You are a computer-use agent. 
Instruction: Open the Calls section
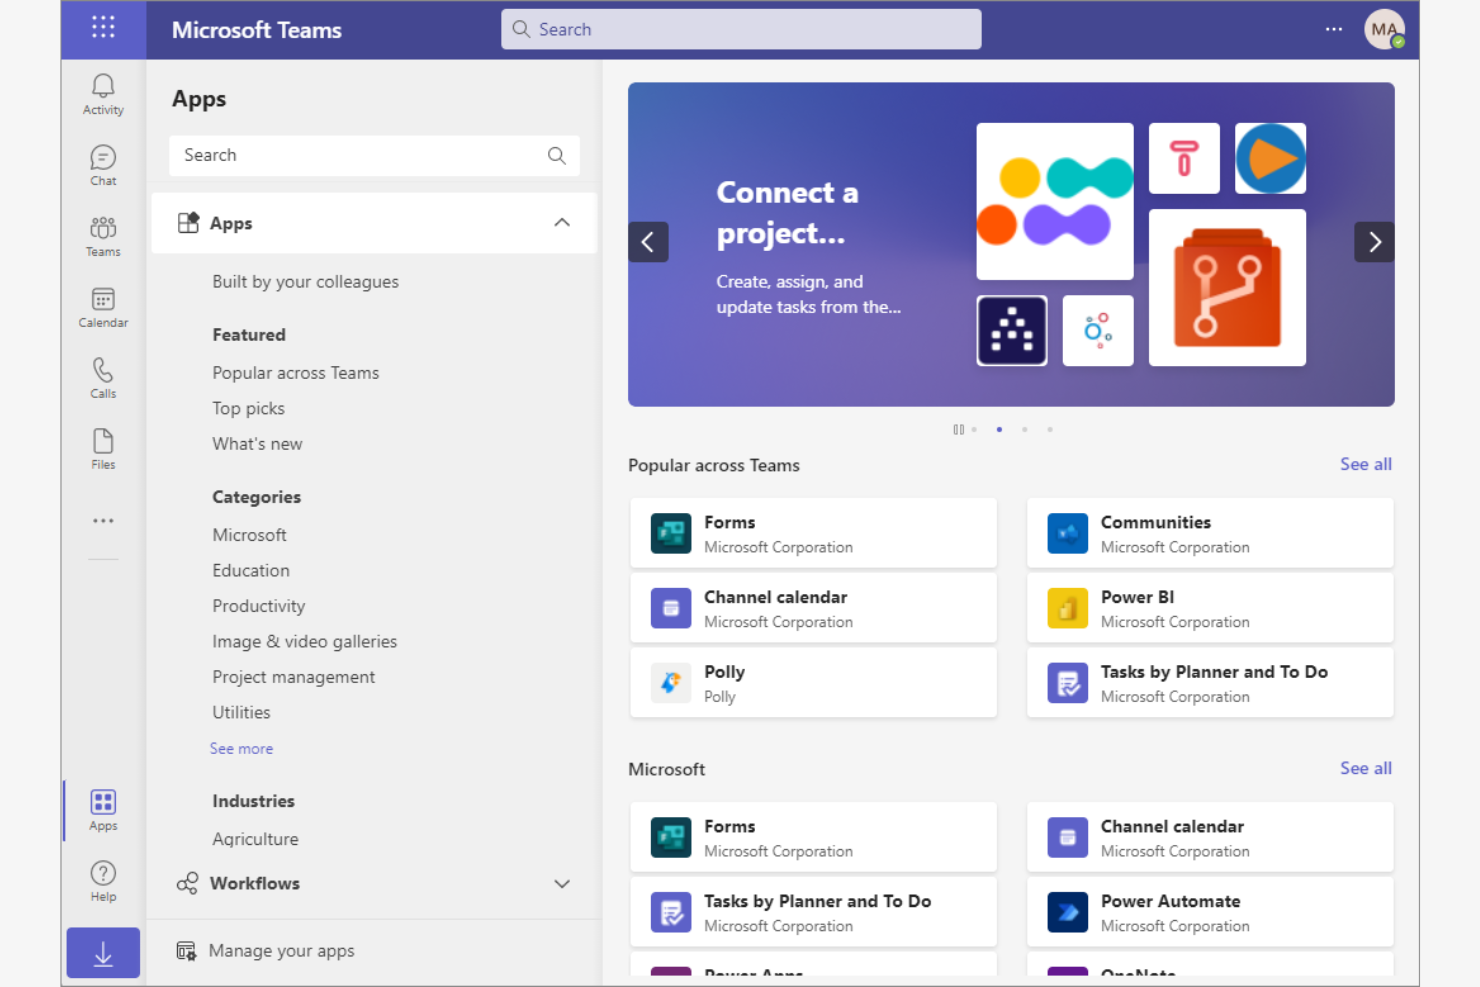[103, 379]
